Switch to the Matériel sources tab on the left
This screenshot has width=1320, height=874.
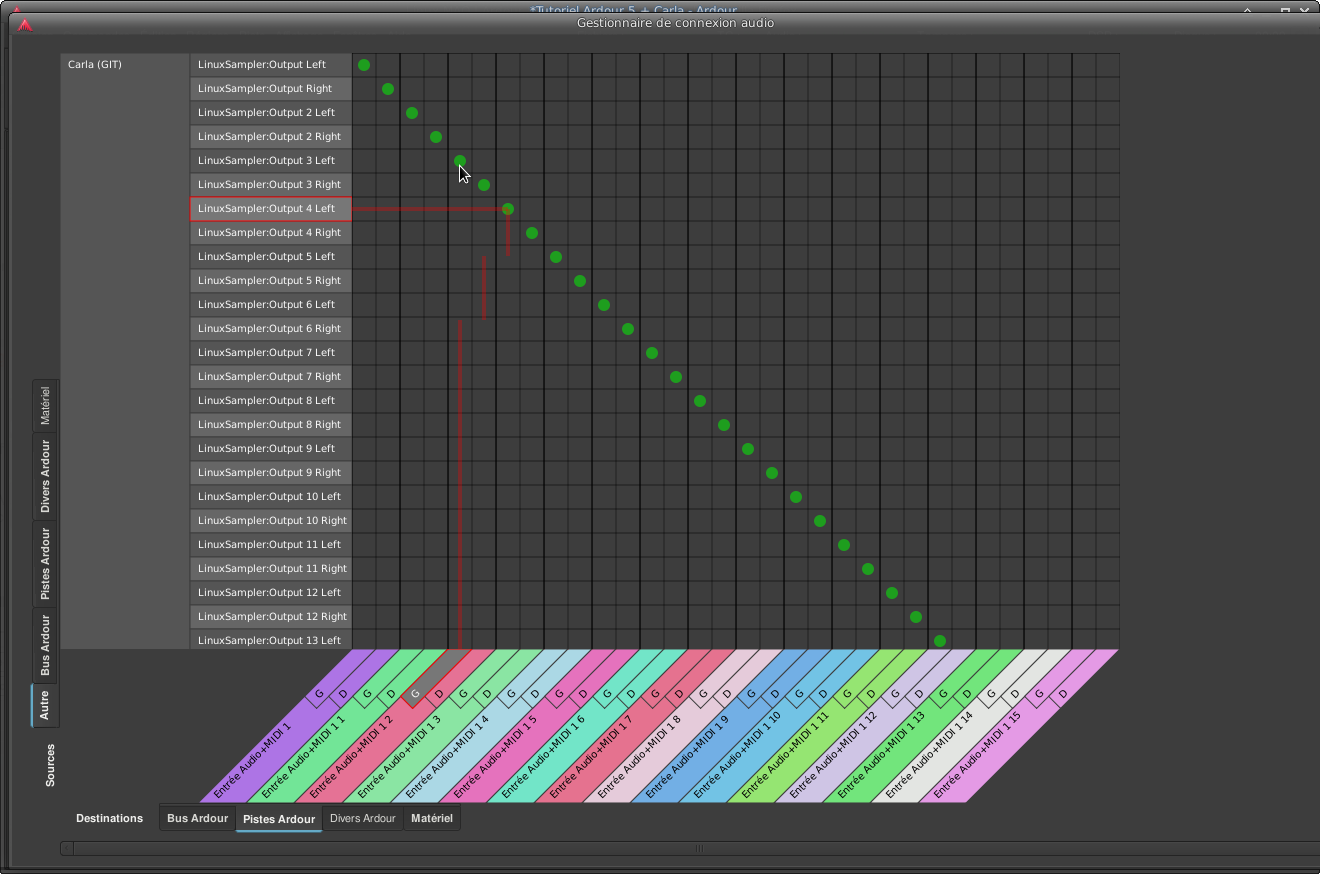tap(45, 405)
